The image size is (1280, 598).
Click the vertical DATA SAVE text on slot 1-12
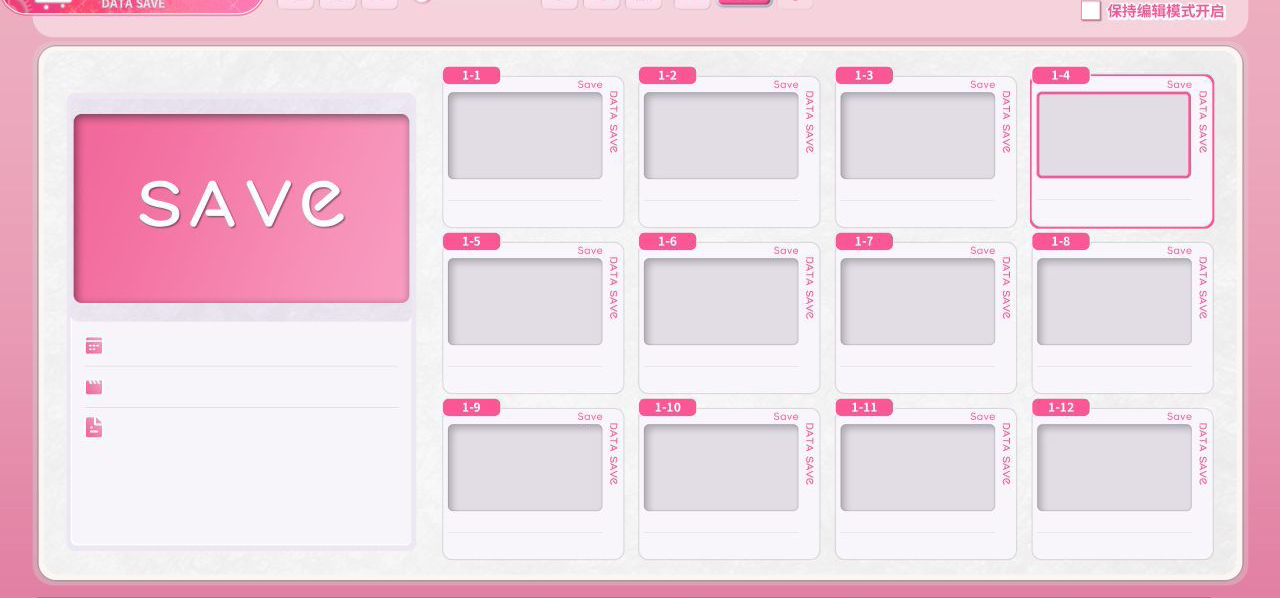pos(1202,454)
